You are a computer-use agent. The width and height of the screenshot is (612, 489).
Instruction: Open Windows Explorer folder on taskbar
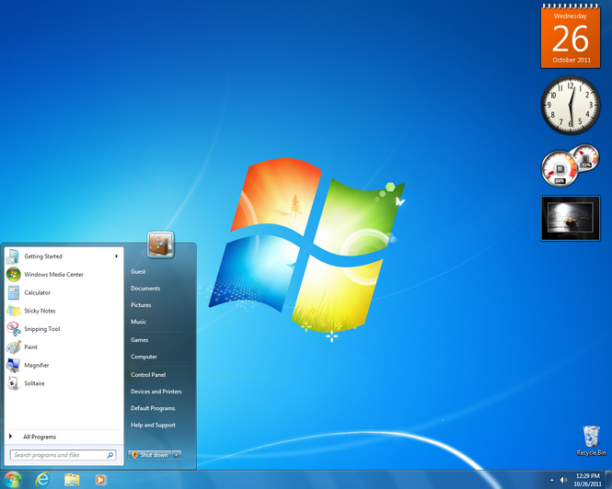click(x=72, y=480)
